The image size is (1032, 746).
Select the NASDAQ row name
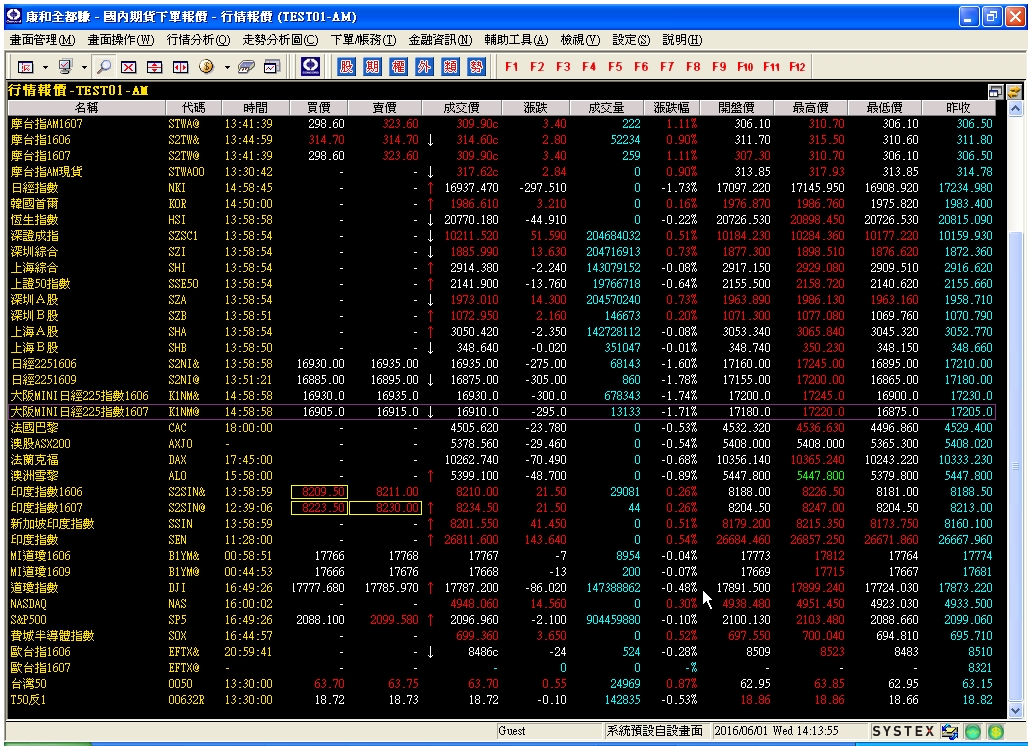tap(28, 604)
